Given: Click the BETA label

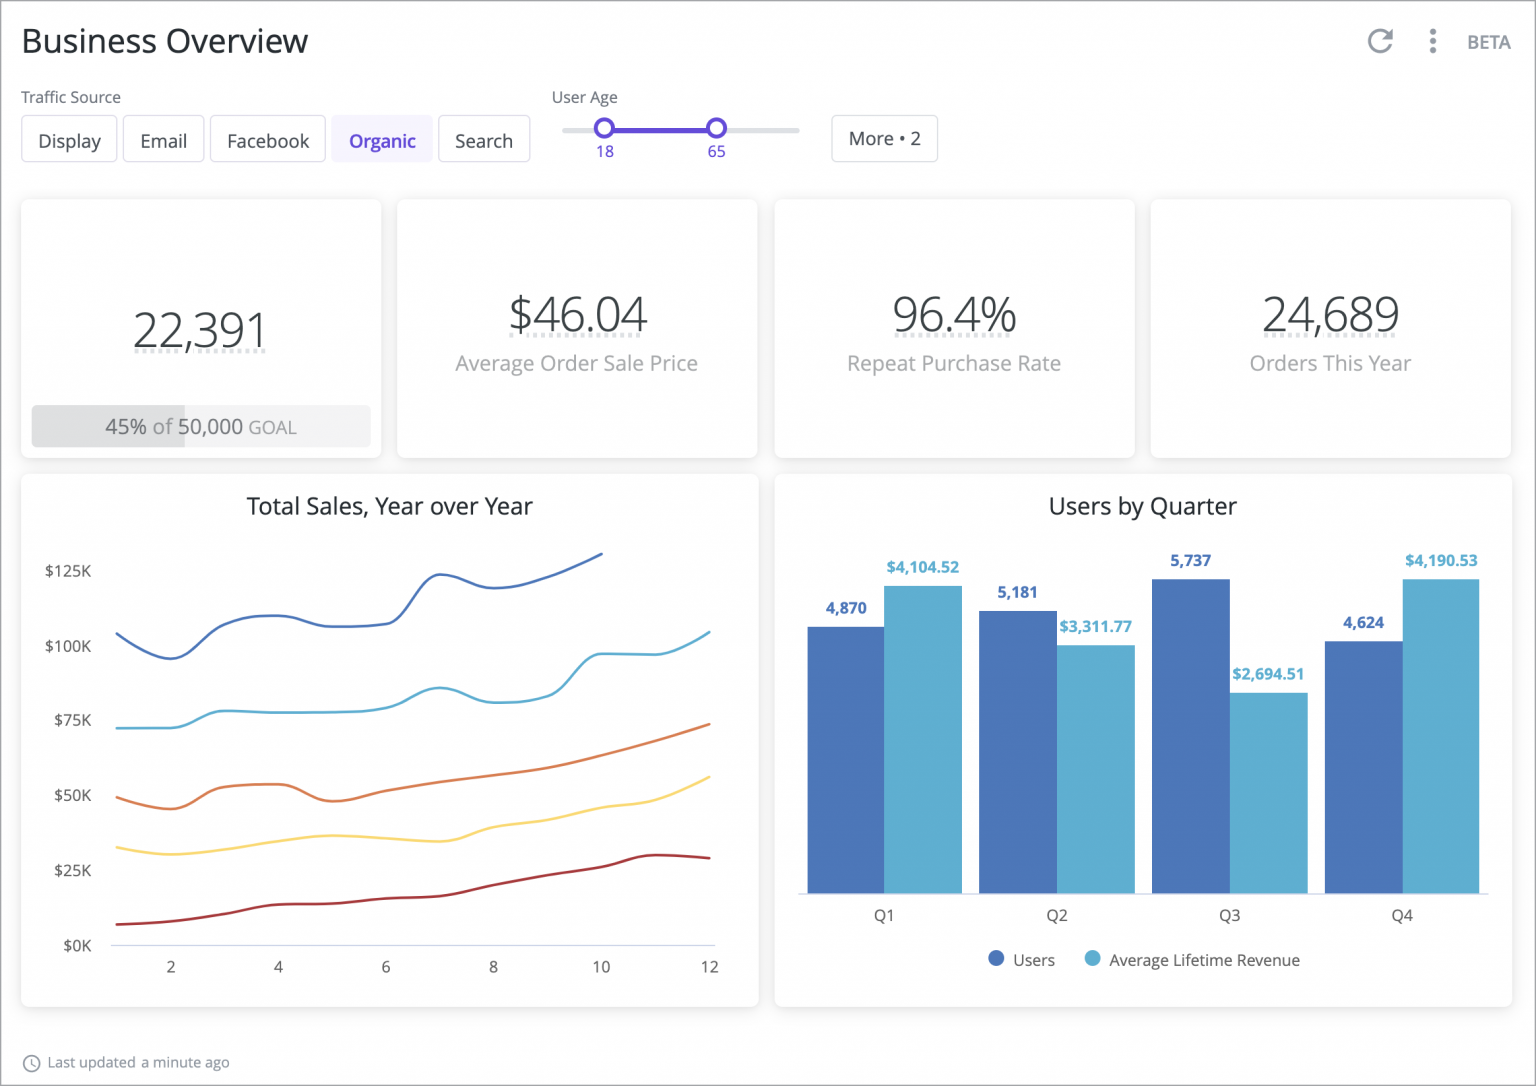Looking at the screenshot, I should click(x=1489, y=42).
